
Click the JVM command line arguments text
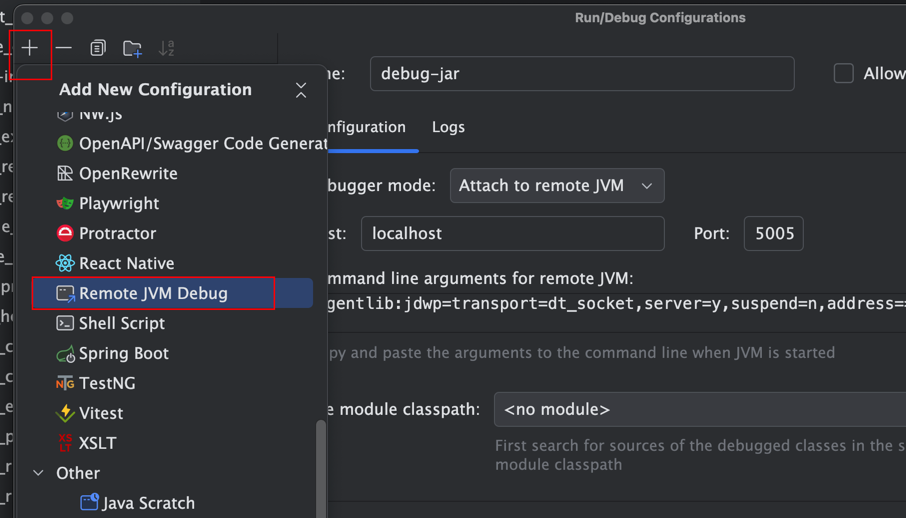[x=616, y=304]
